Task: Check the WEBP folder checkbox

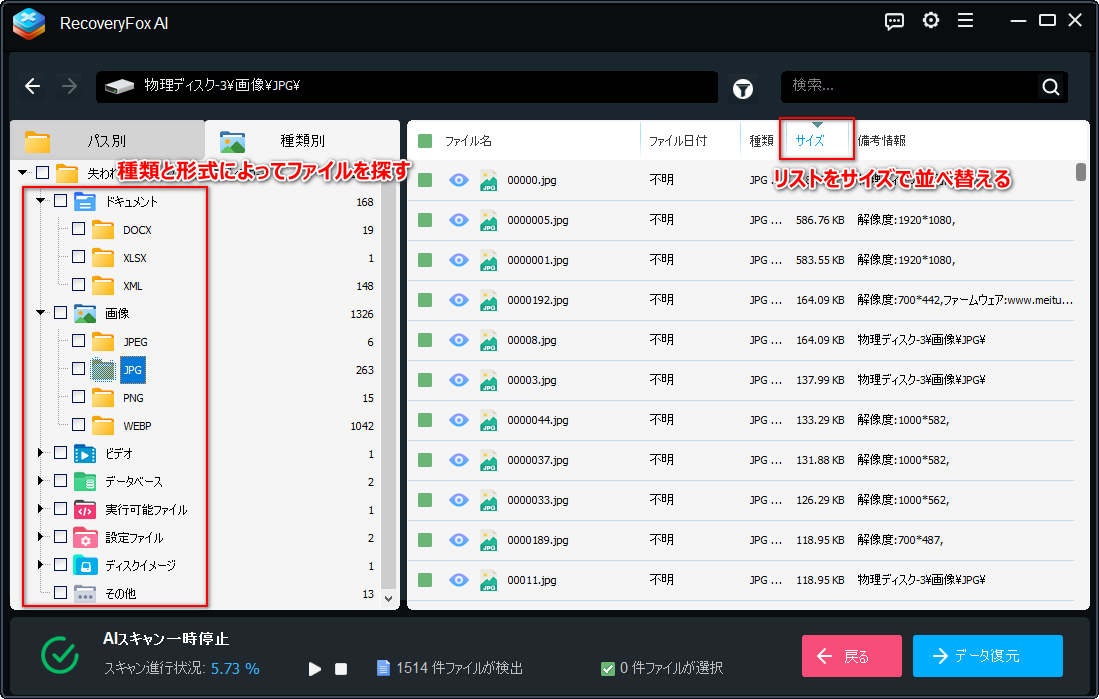Action: (x=78, y=425)
